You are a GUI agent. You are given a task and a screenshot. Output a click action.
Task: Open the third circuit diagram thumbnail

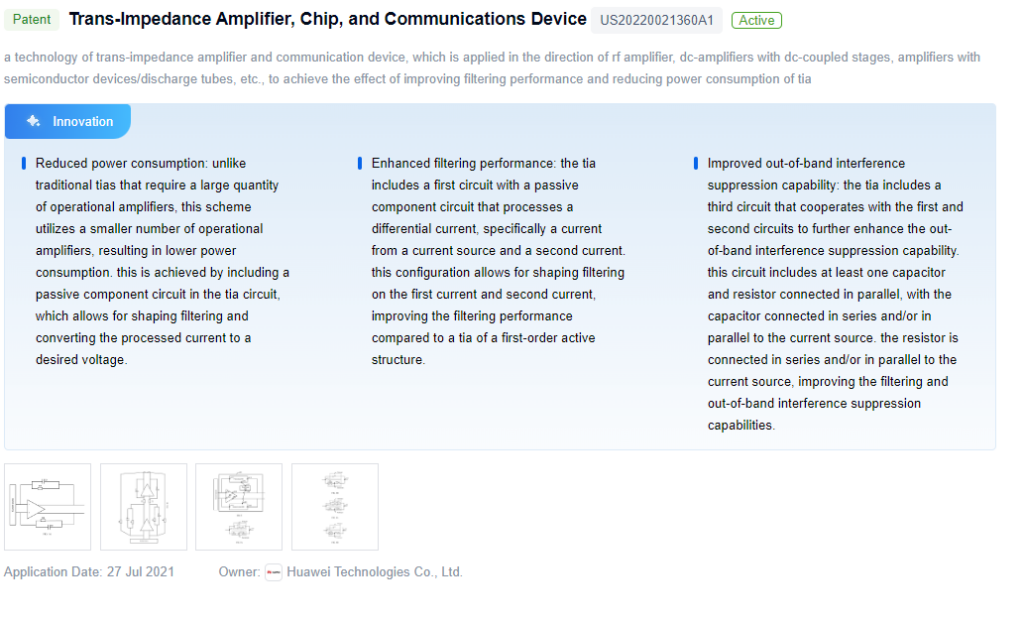pyautogui.click(x=238, y=506)
